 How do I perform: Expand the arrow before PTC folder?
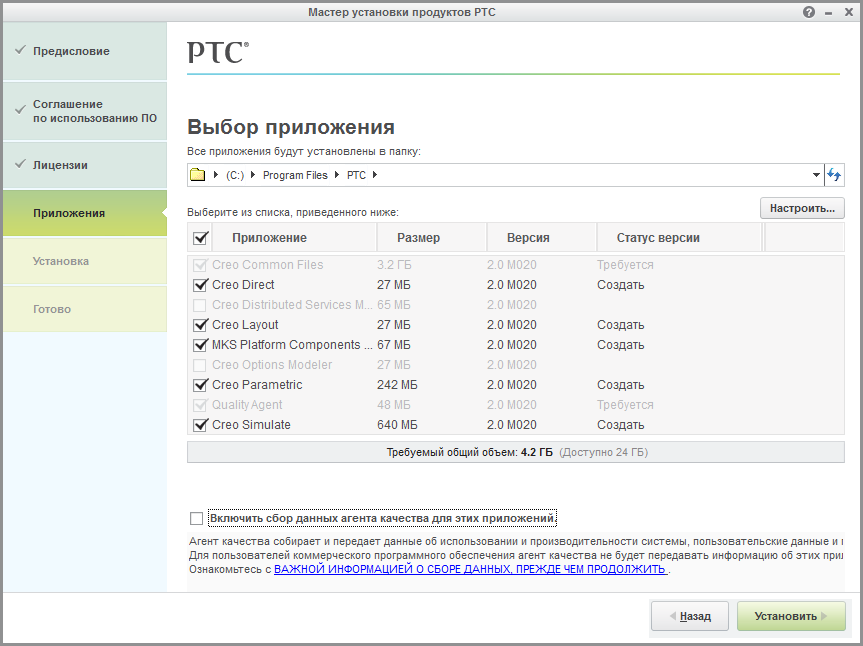pyautogui.click(x=337, y=174)
